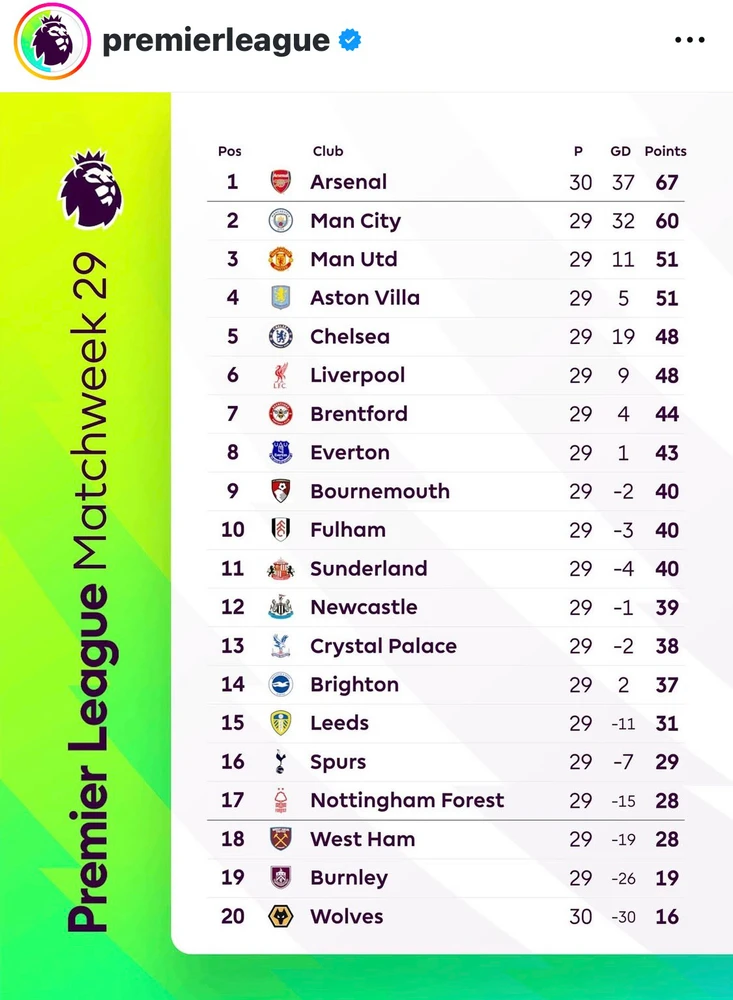Click the three-dot more options button
733x1000 pixels.
690,41
